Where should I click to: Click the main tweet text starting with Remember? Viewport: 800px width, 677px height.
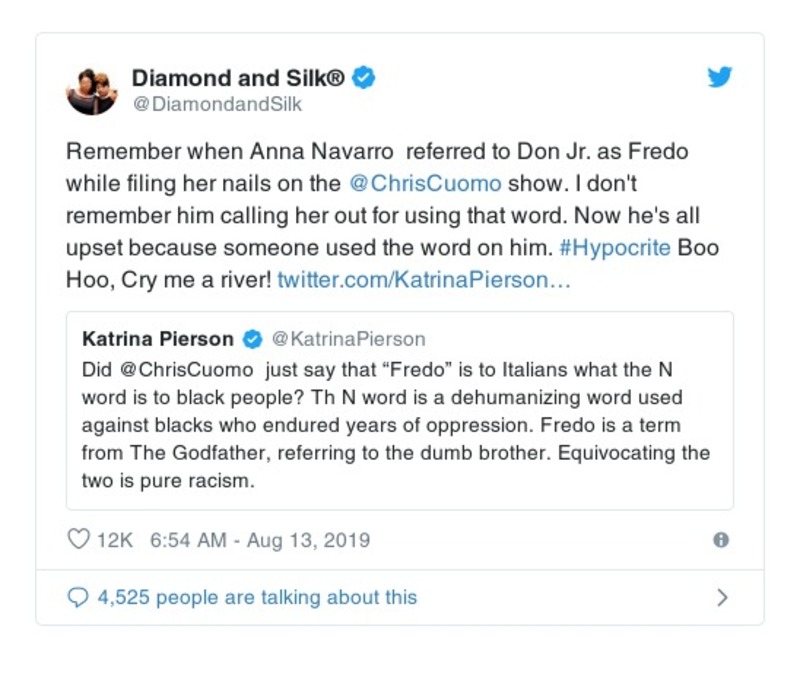tap(380, 216)
